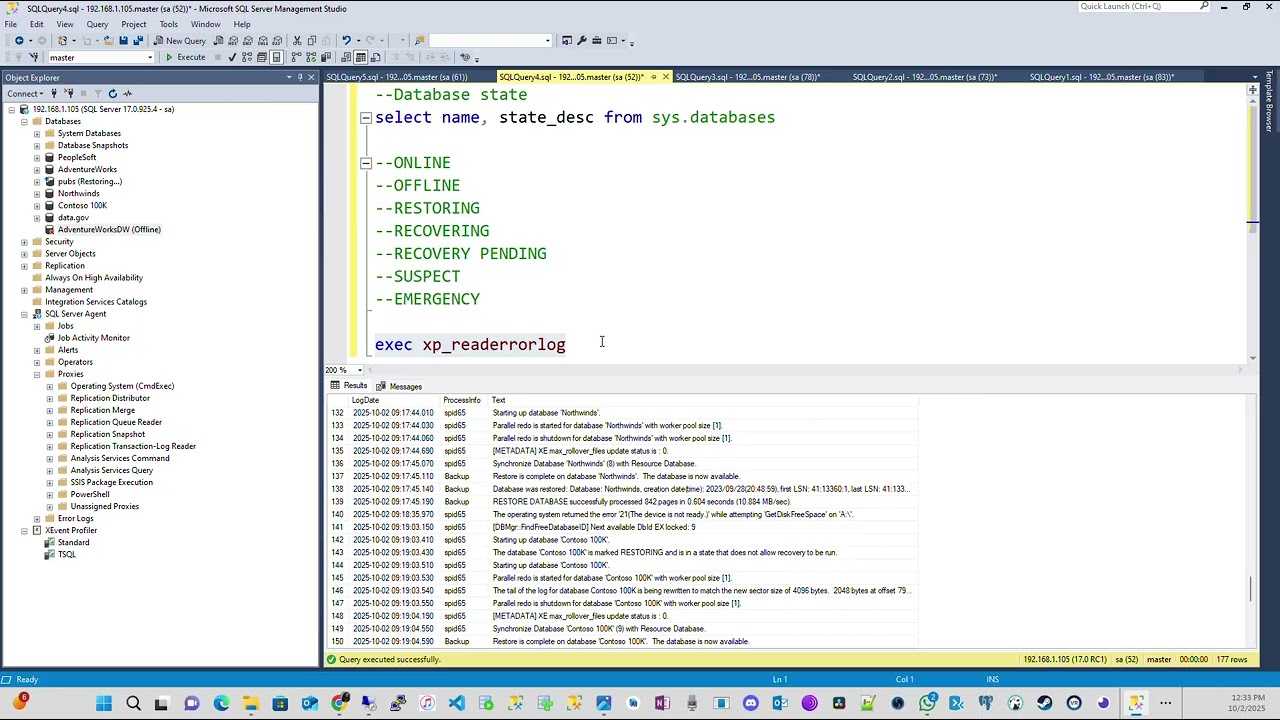
Task: Click the Analysis Services MDX Query icon
Action: pyautogui.click(x=233, y=41)
